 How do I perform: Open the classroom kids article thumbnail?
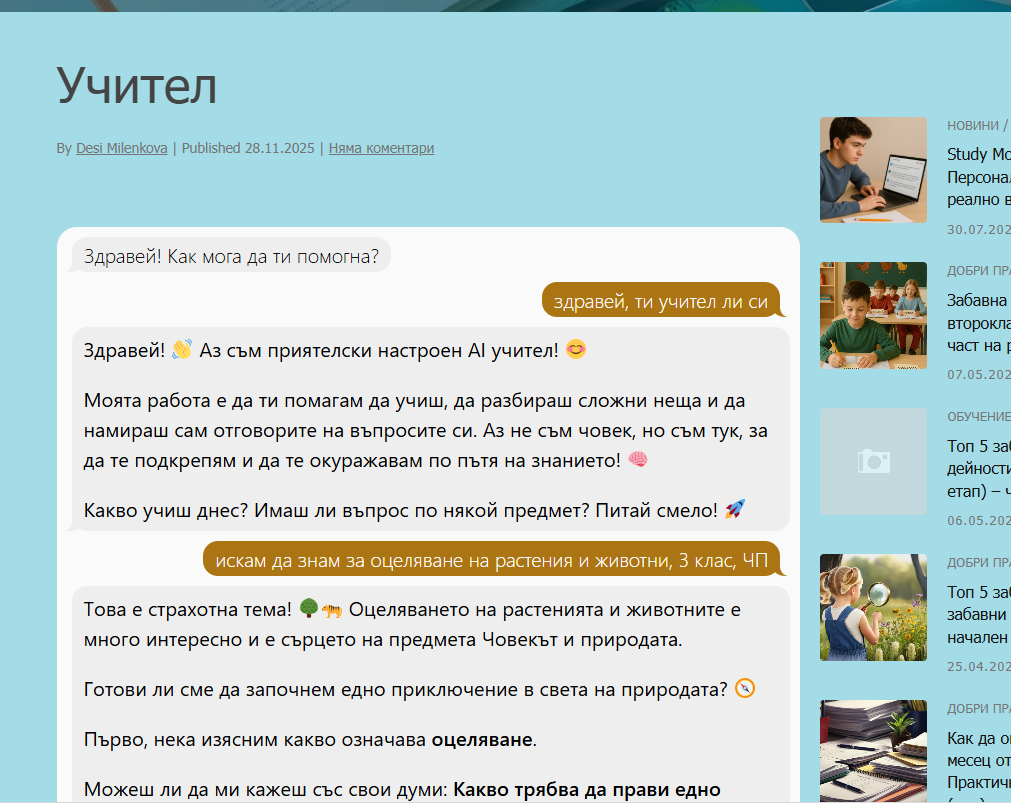873,315
